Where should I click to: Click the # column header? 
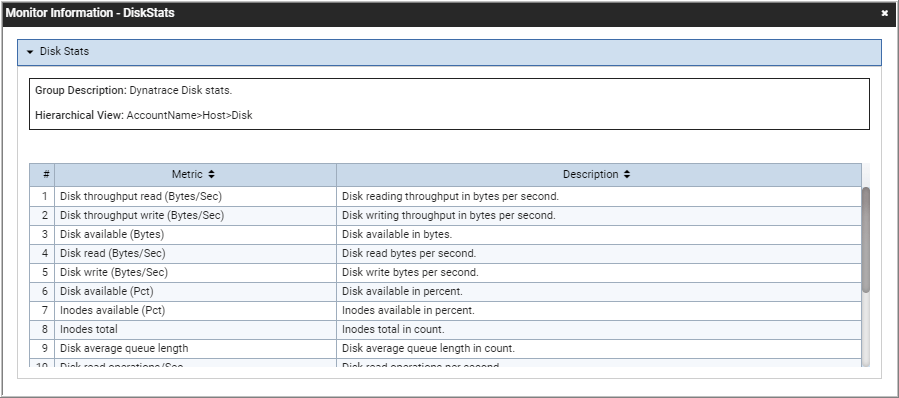tap(42, 174)
